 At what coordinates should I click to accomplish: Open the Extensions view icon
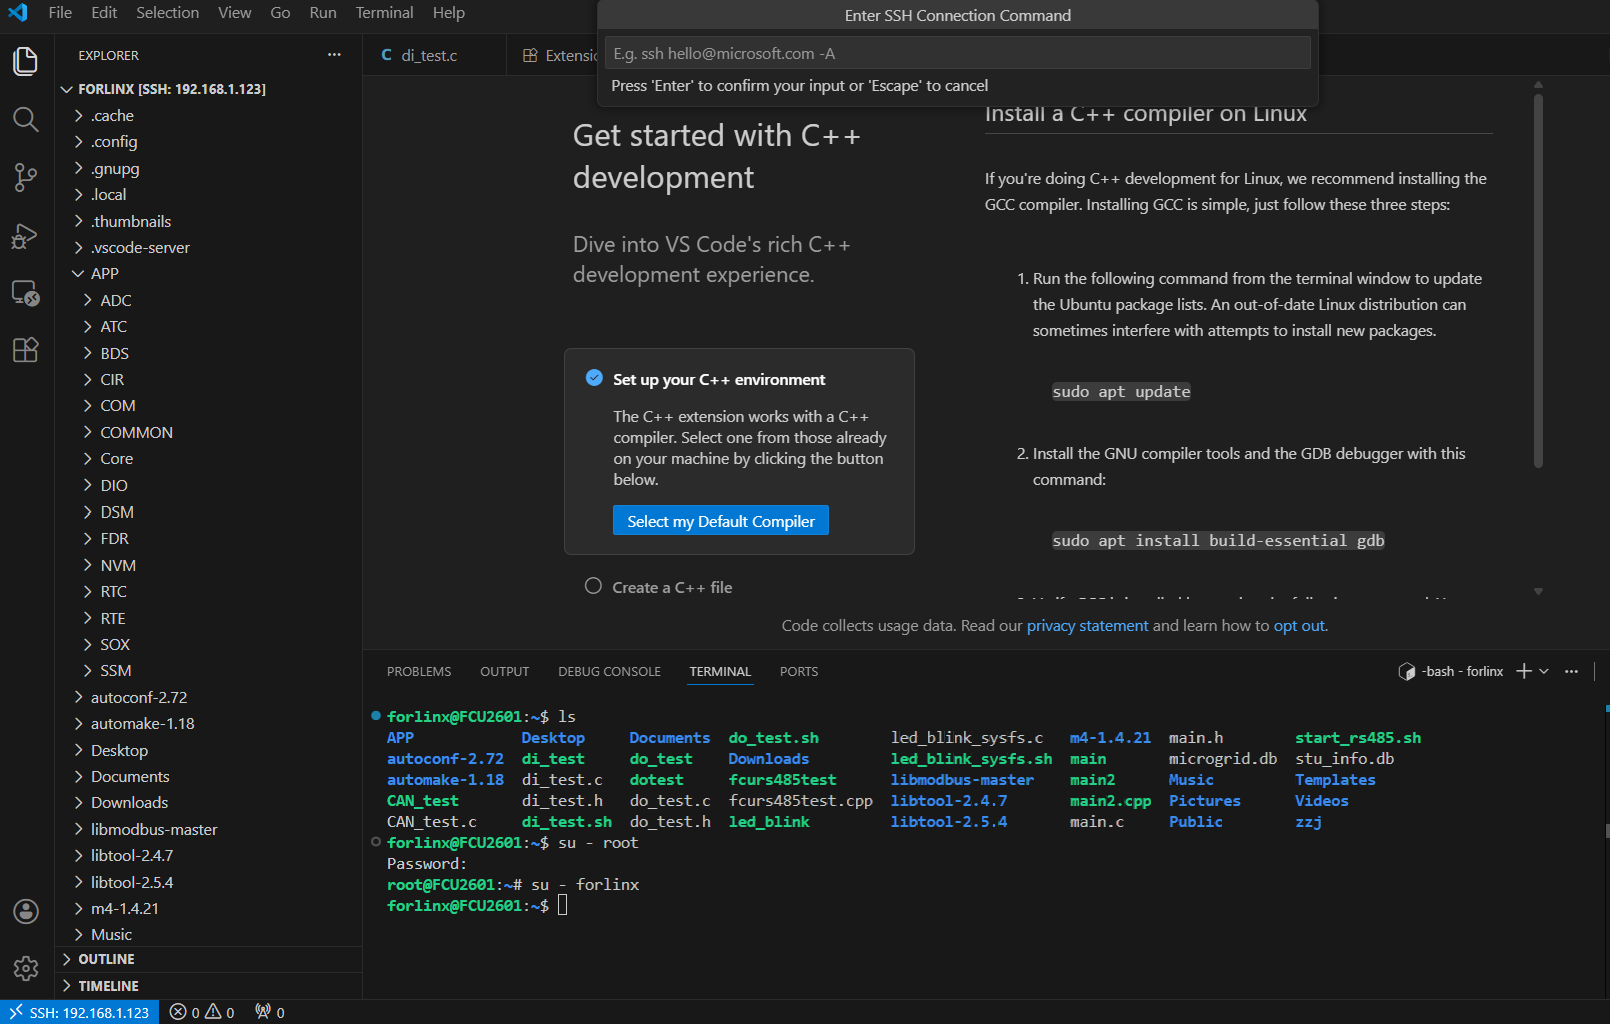(x=26, y=350)
